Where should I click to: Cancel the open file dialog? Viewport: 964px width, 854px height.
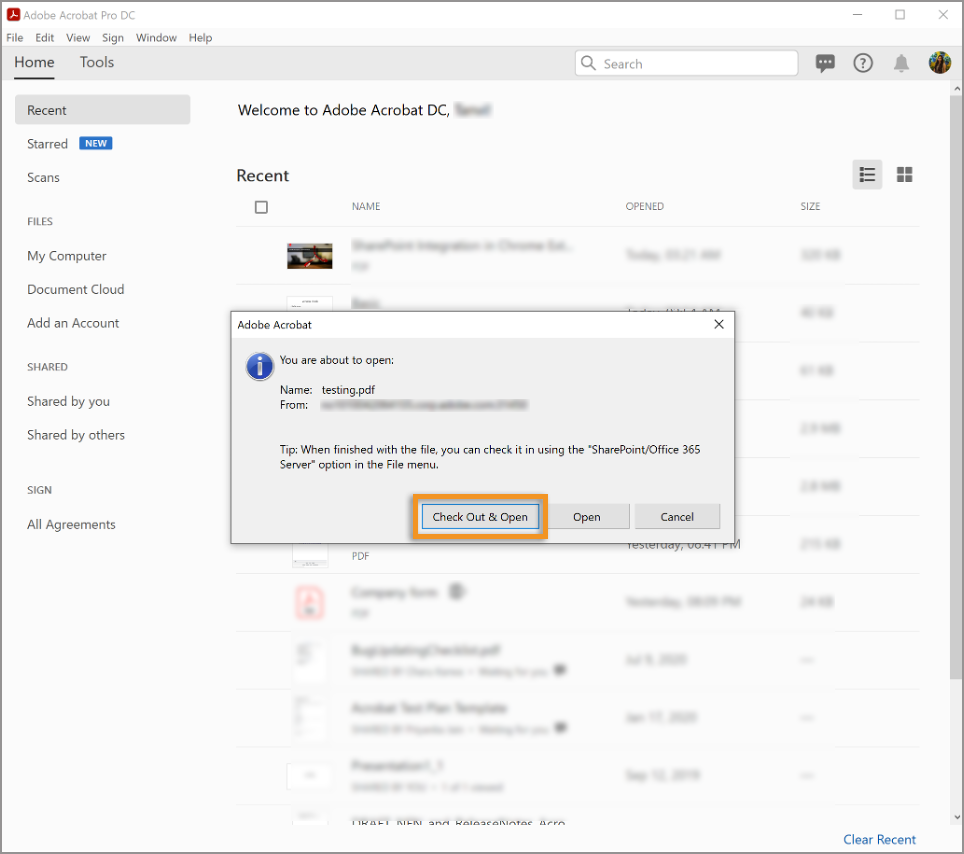click(x=677, y=517)
